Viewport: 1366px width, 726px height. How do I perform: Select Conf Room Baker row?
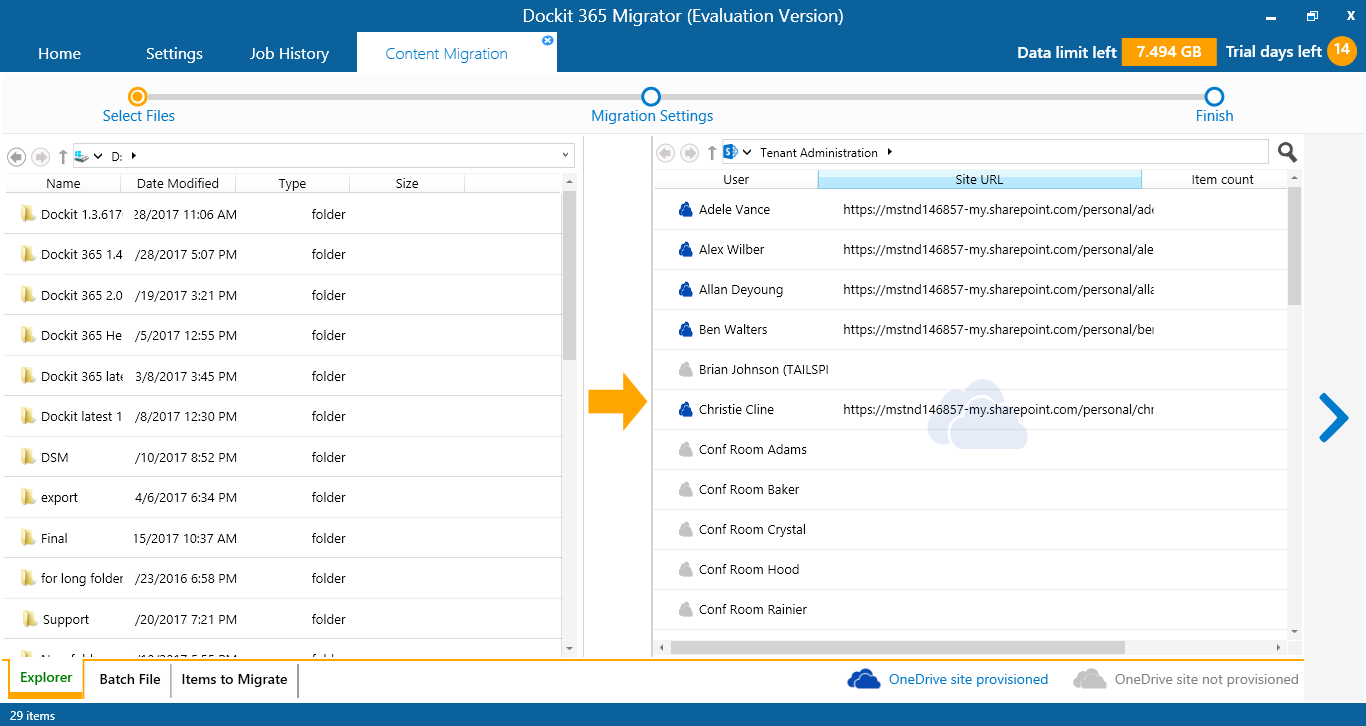point(970,489)
